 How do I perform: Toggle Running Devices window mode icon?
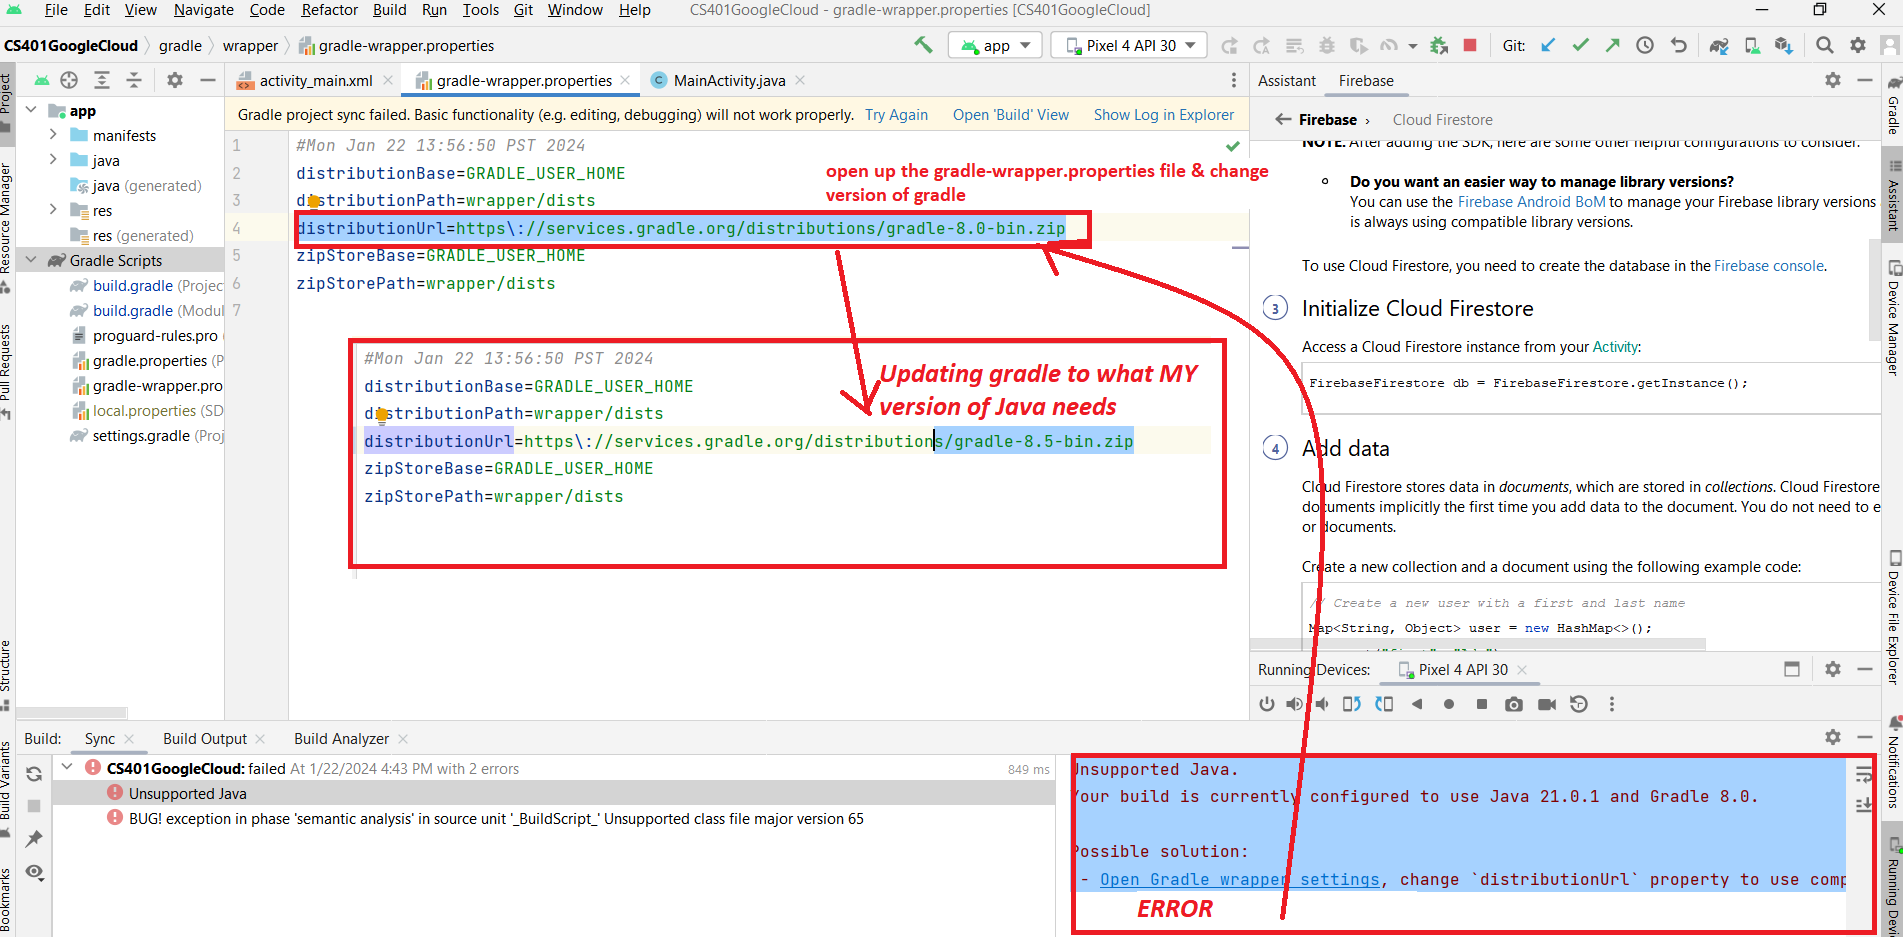coord(1792,669)
